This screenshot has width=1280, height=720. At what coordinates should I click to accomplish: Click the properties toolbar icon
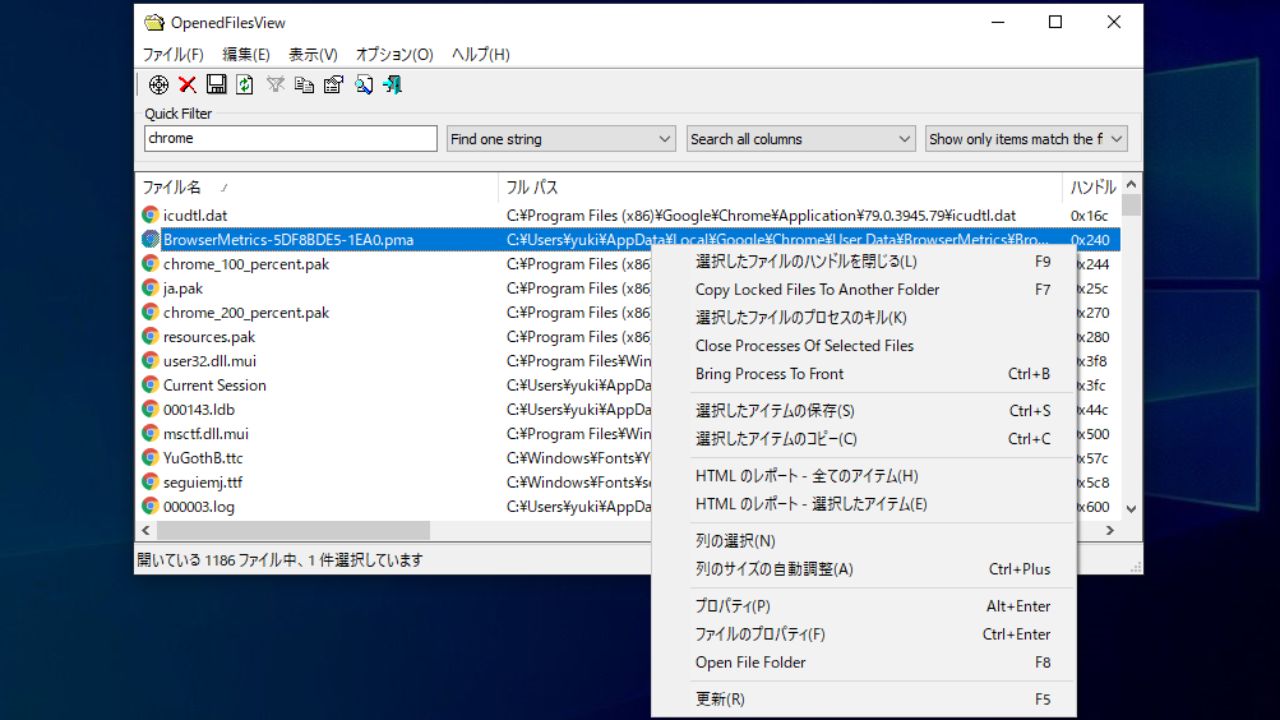333,85
